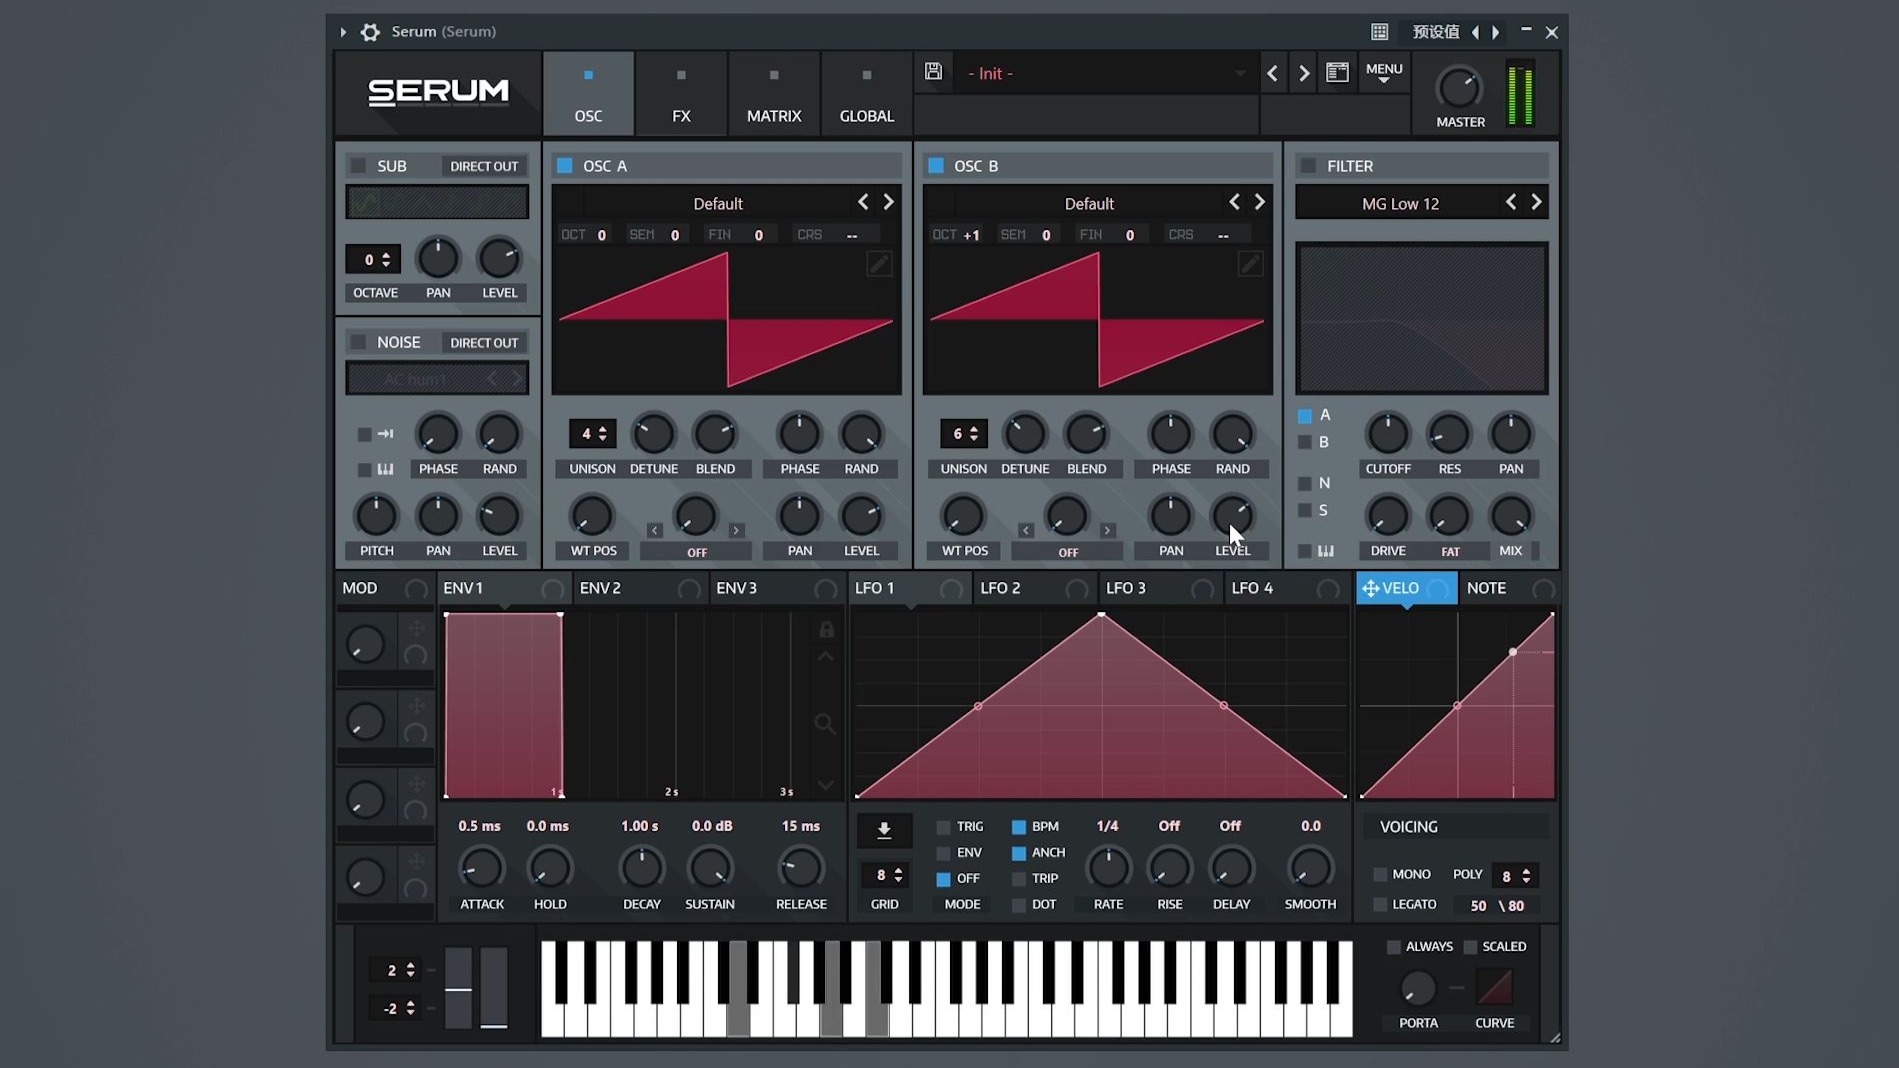Viewport: 1899px width, 1068px height.
Task: Open the preset name dropdown arrow
Action: coord(1240,73)
